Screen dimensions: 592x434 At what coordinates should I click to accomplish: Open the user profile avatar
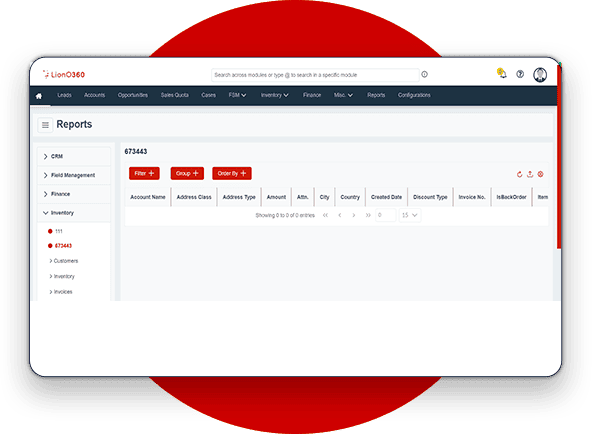coord(540,74)
